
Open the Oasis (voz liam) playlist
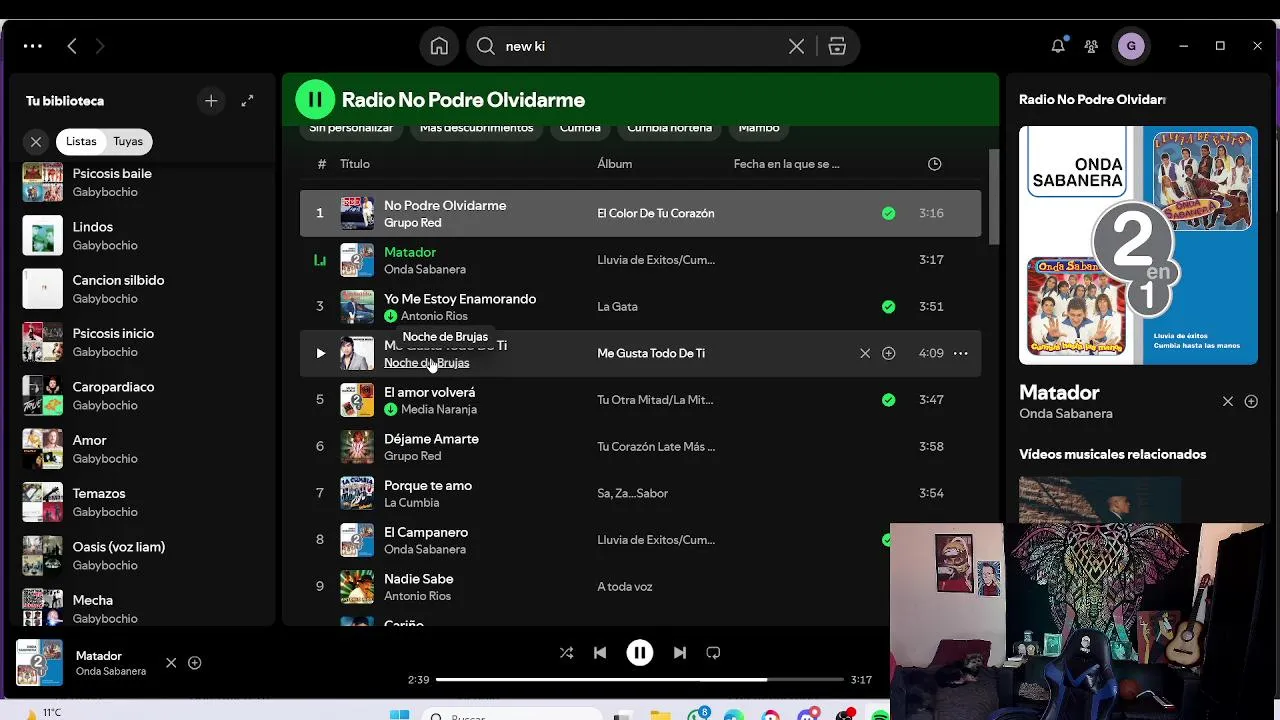coord(144,555)
